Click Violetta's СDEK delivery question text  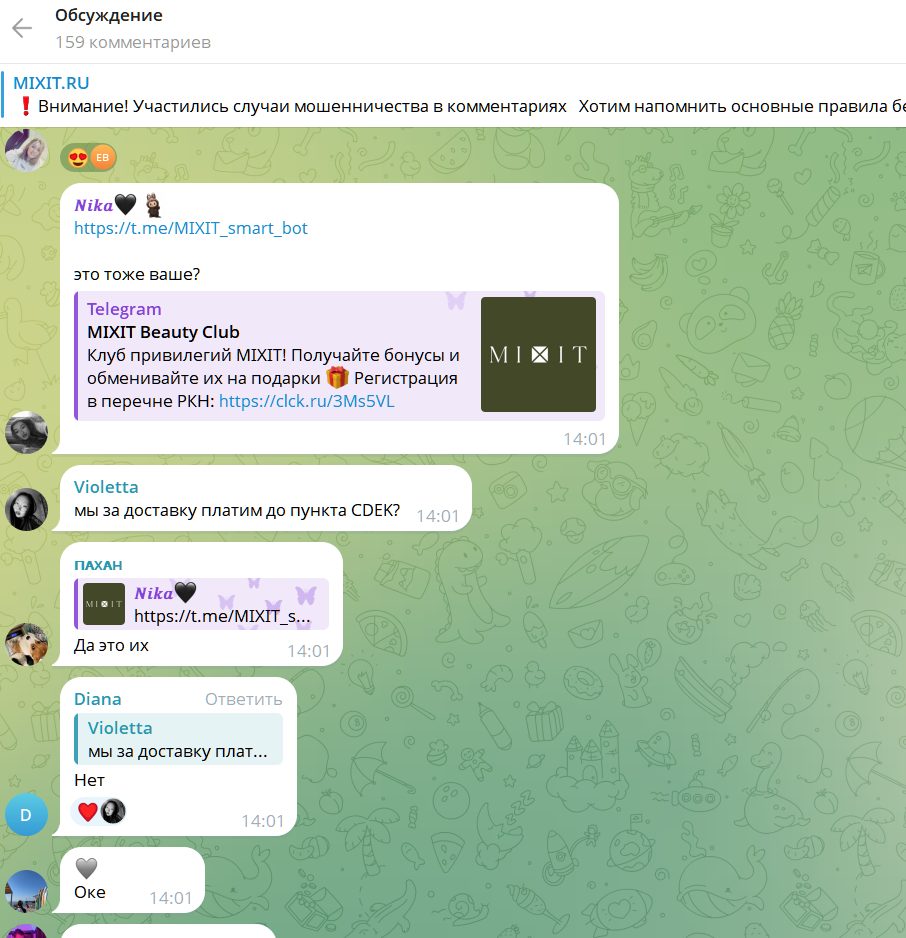[237, 510]
